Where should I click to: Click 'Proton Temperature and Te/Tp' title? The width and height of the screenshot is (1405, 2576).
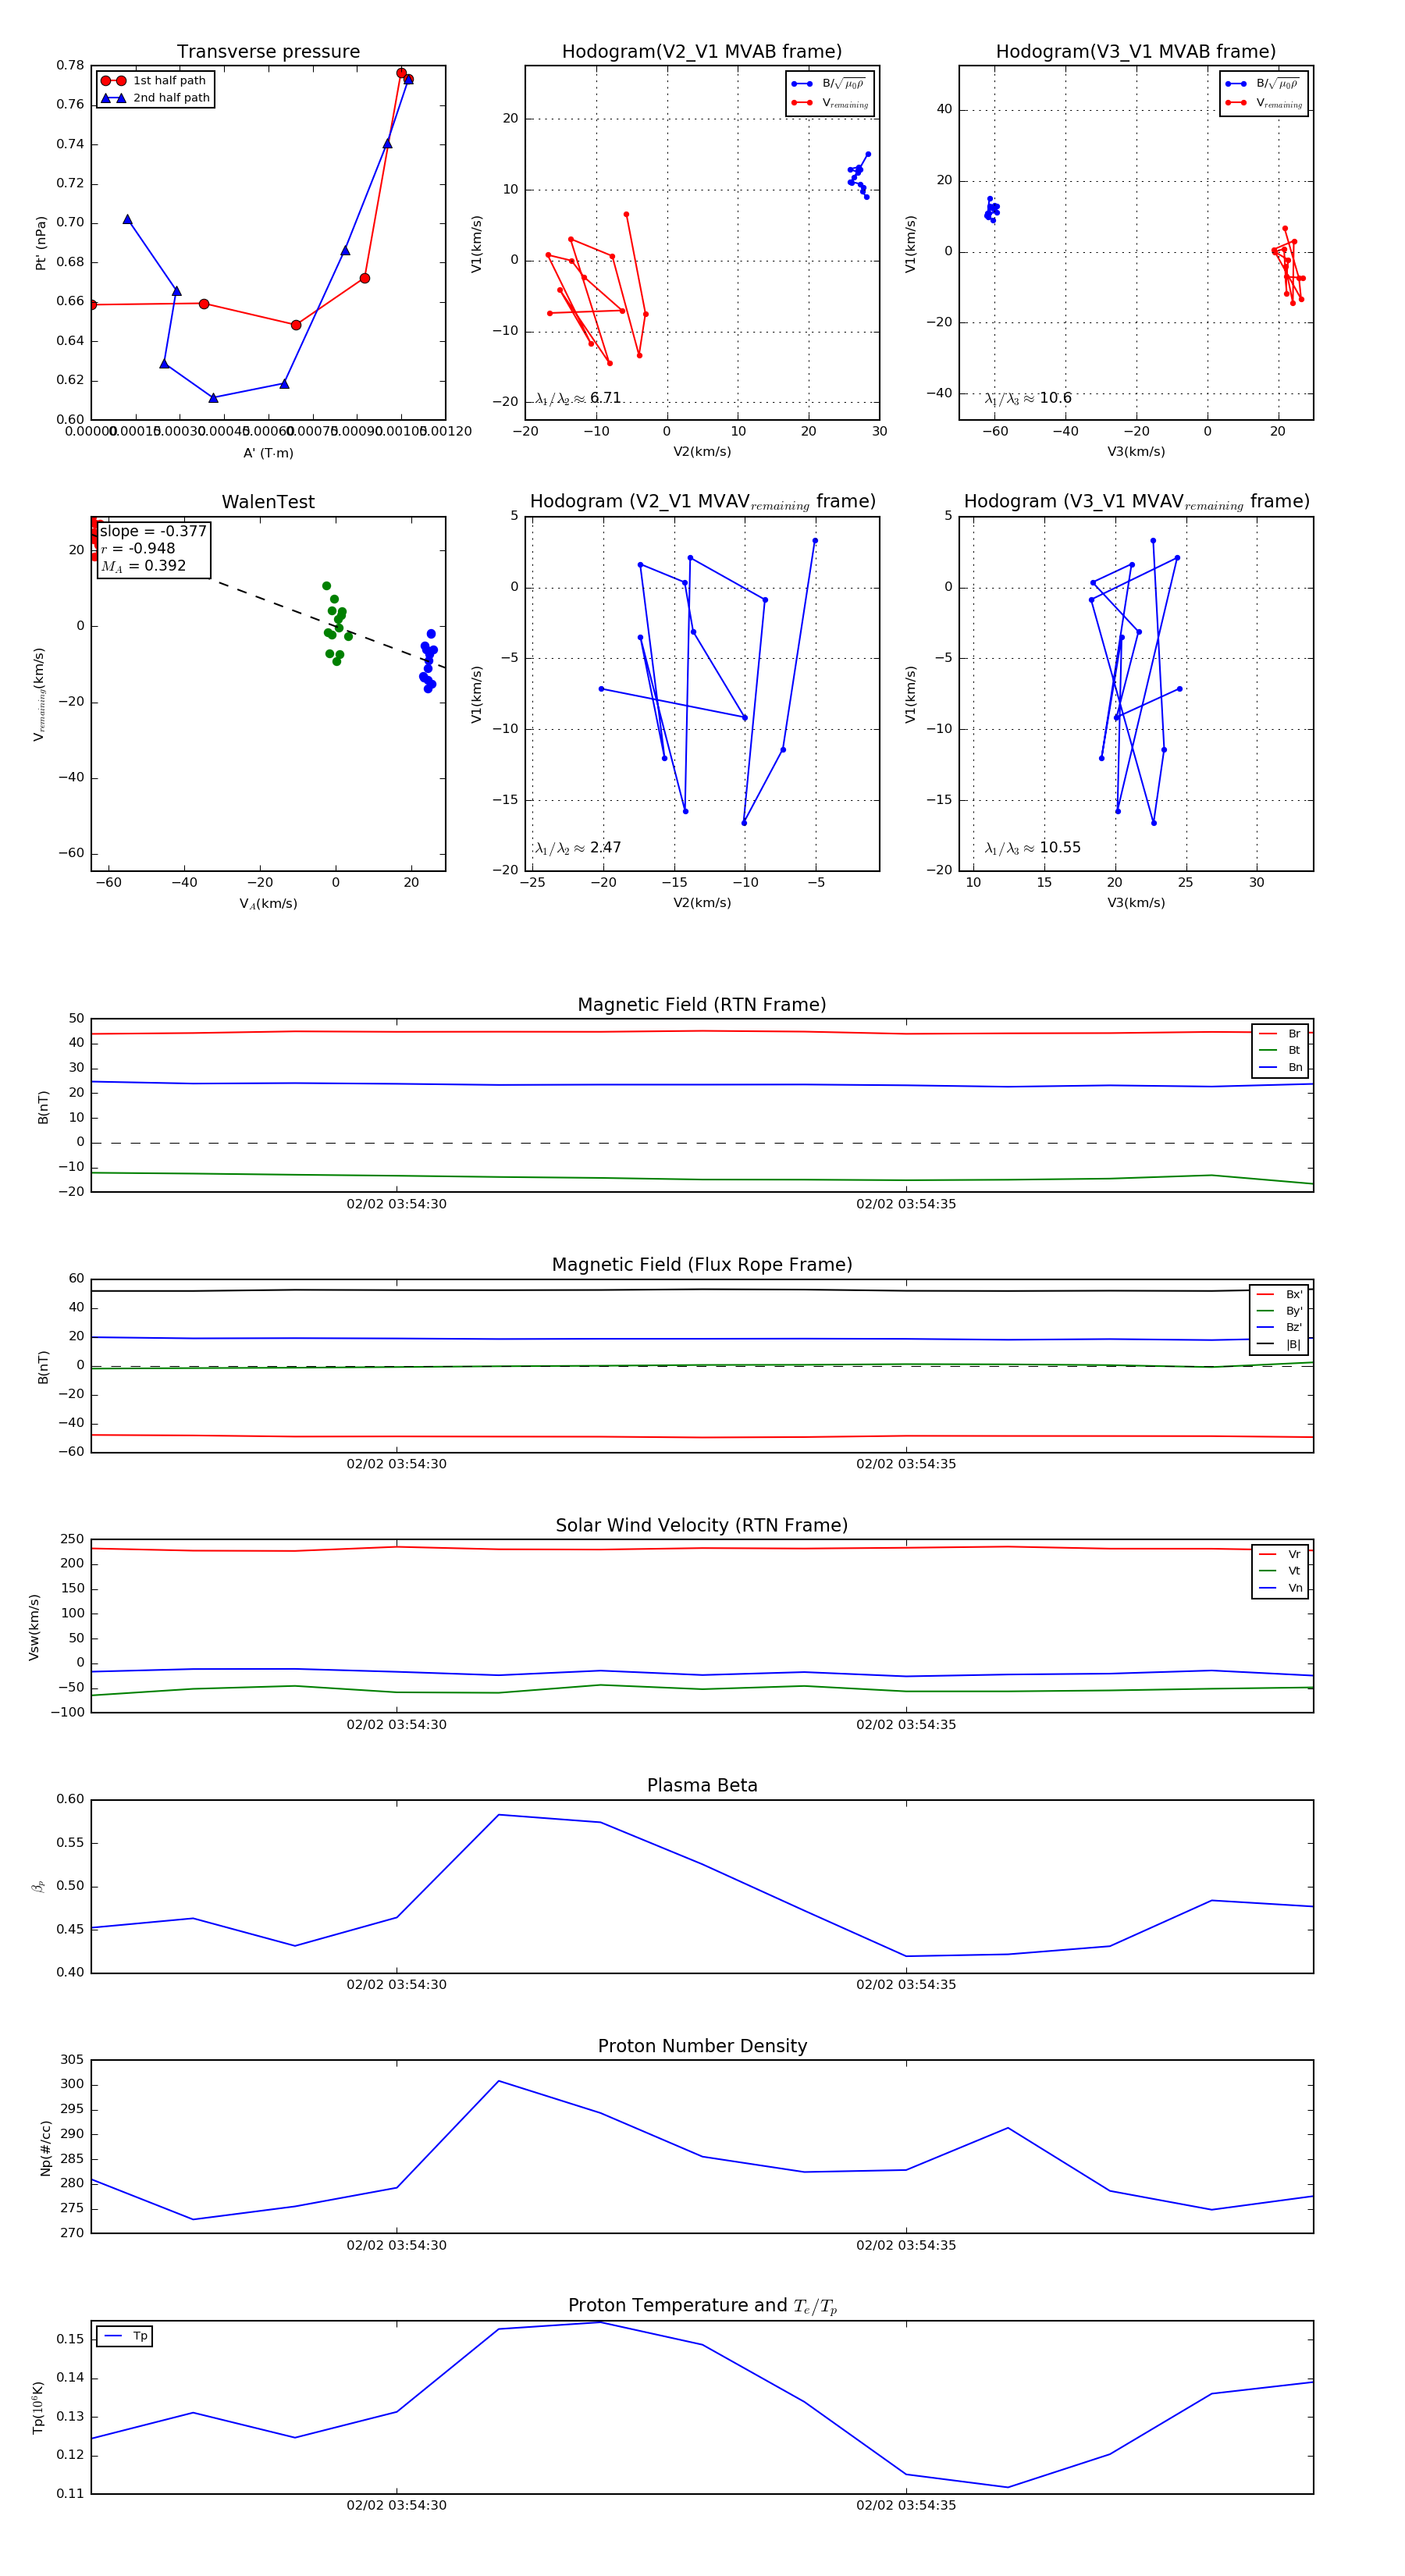point(702,2306)
